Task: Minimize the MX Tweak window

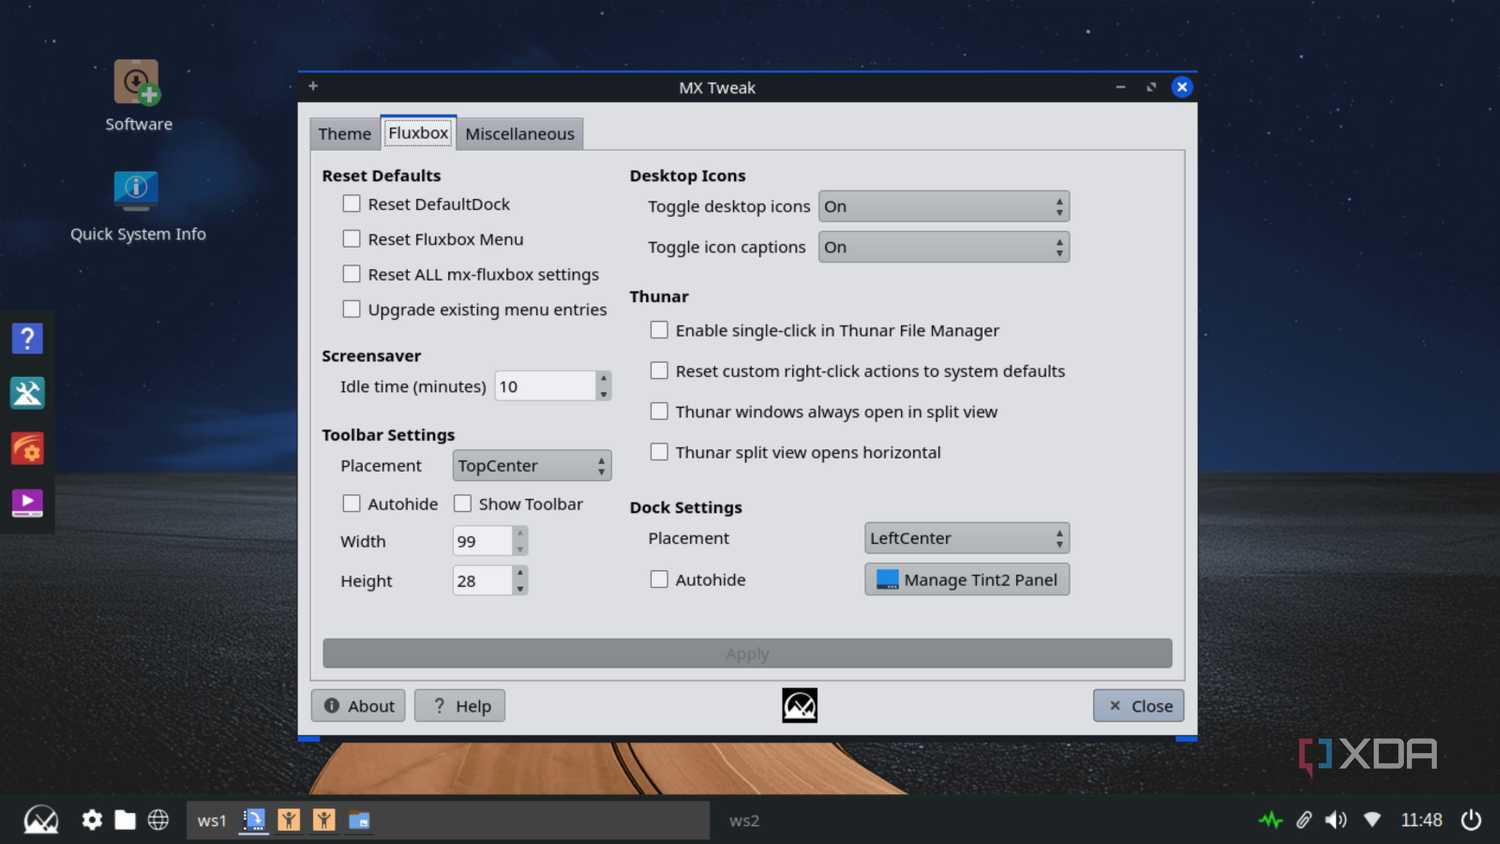Action: click(1121, 87)
